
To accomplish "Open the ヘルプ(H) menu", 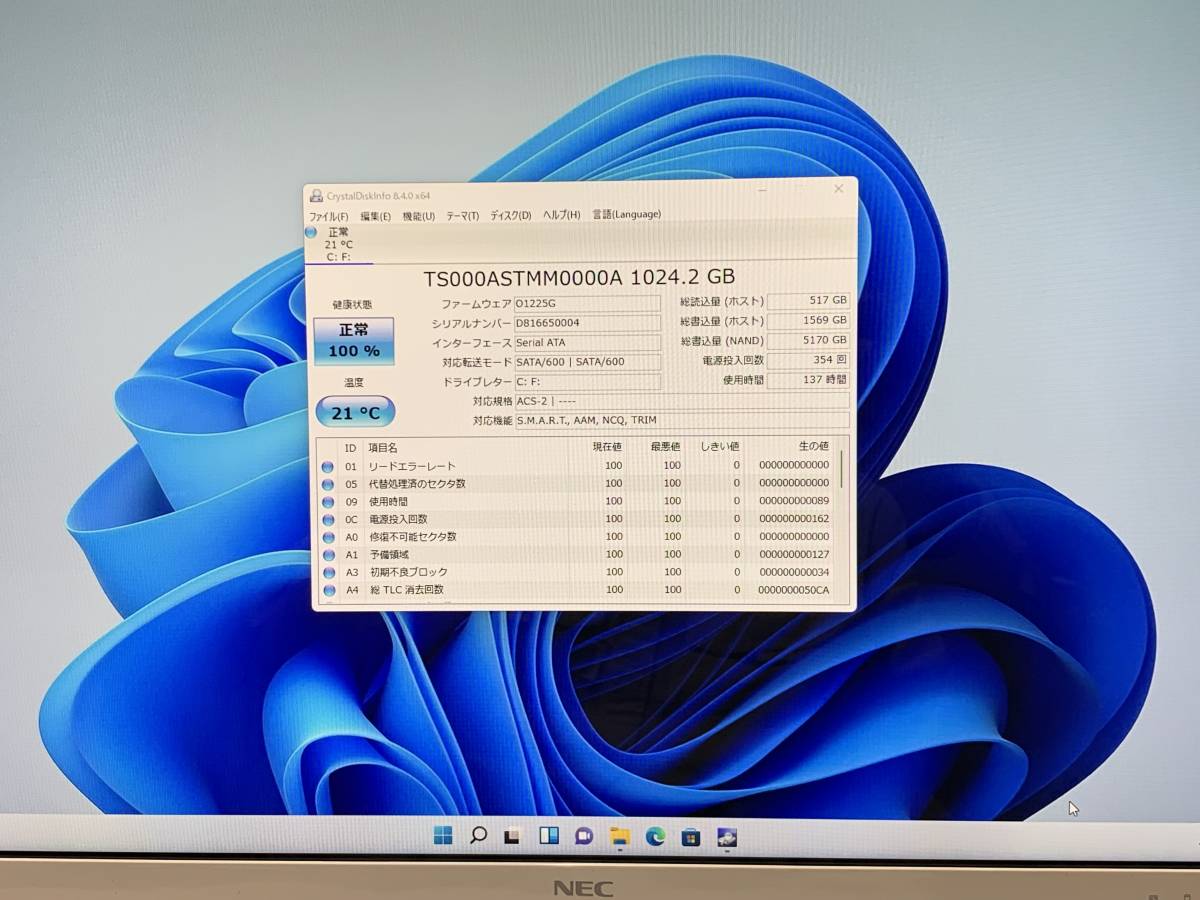I will [x=561, y=214].
